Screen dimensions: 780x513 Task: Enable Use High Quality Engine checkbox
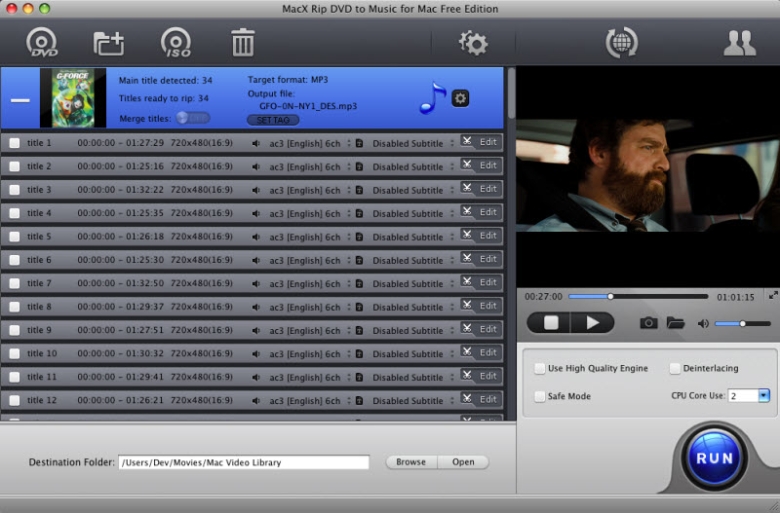[x=540, y=368]
